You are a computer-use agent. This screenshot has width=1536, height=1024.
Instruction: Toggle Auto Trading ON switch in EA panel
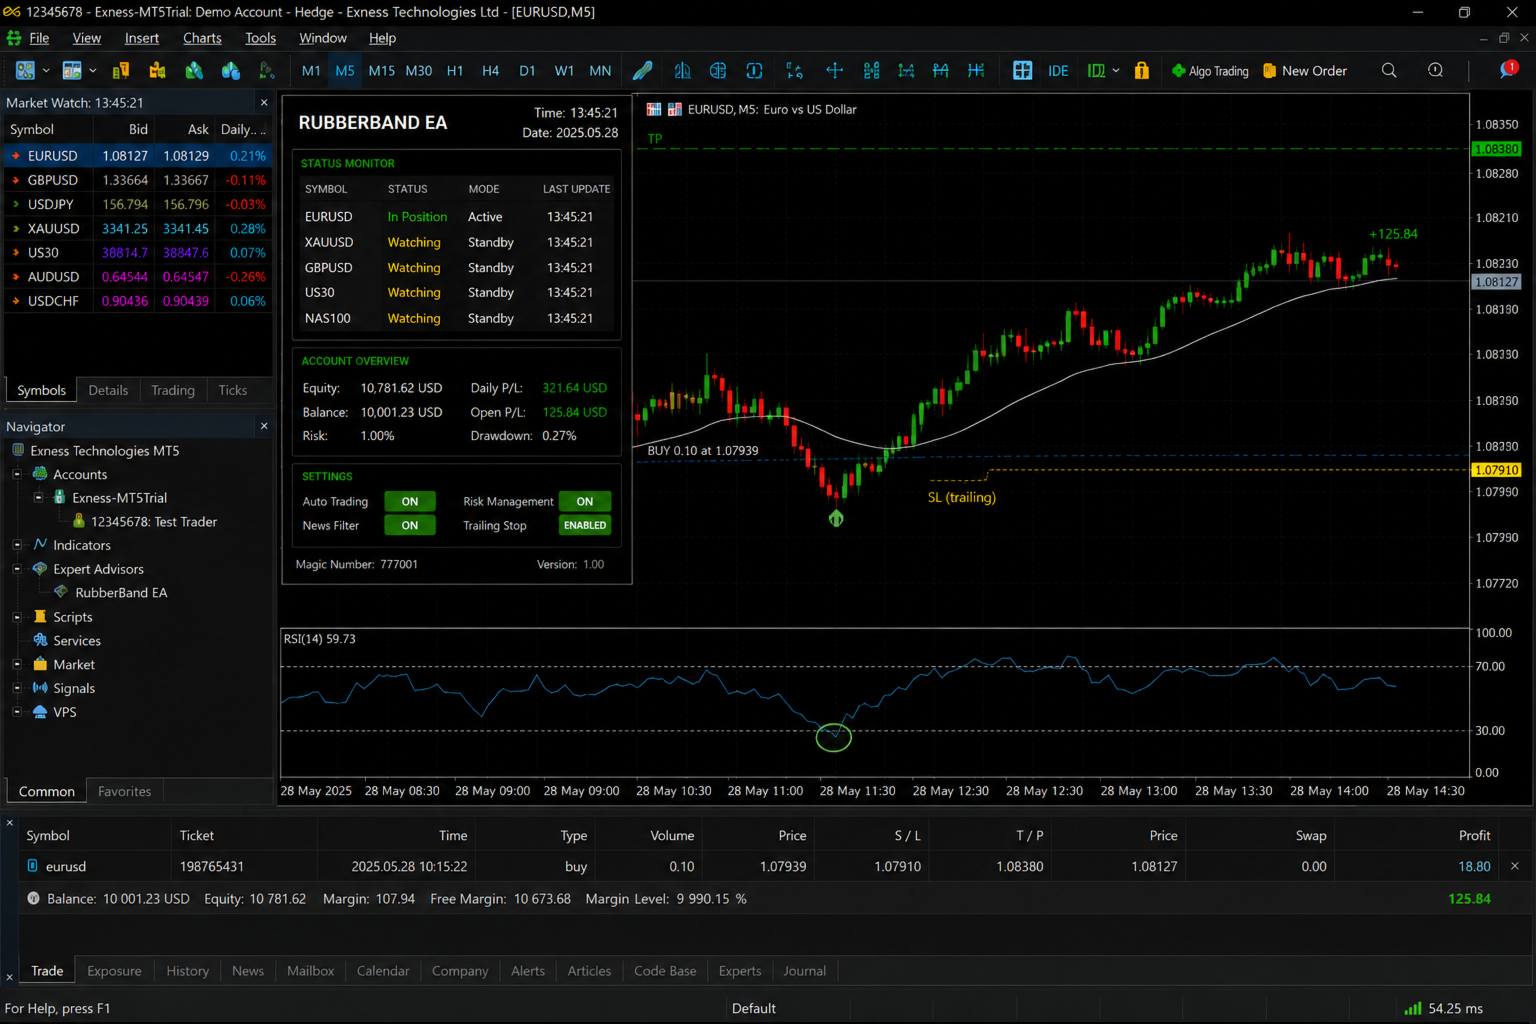pyautogui.click(x=410, y=501)
